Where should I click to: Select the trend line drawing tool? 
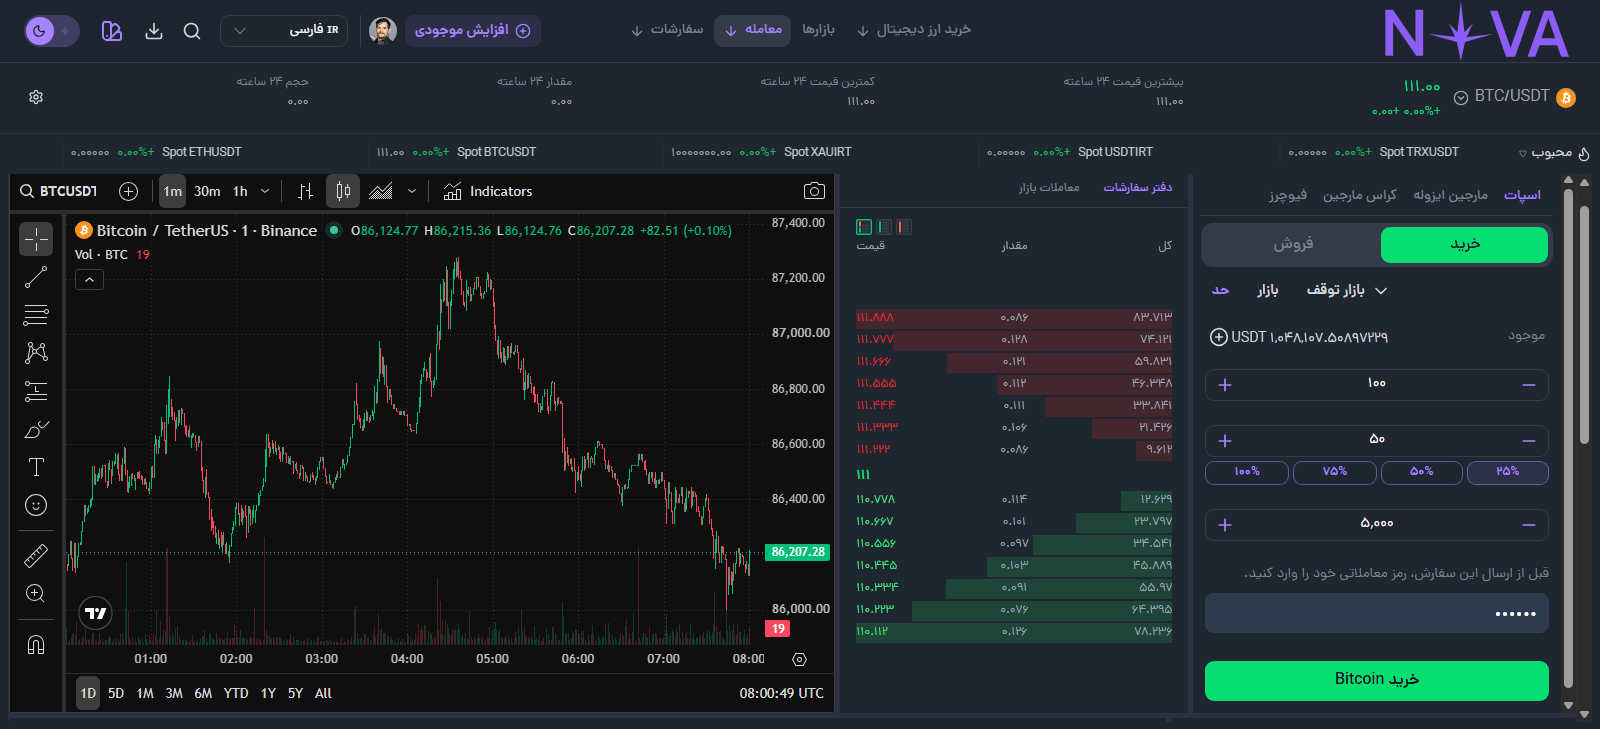point(36,277)
